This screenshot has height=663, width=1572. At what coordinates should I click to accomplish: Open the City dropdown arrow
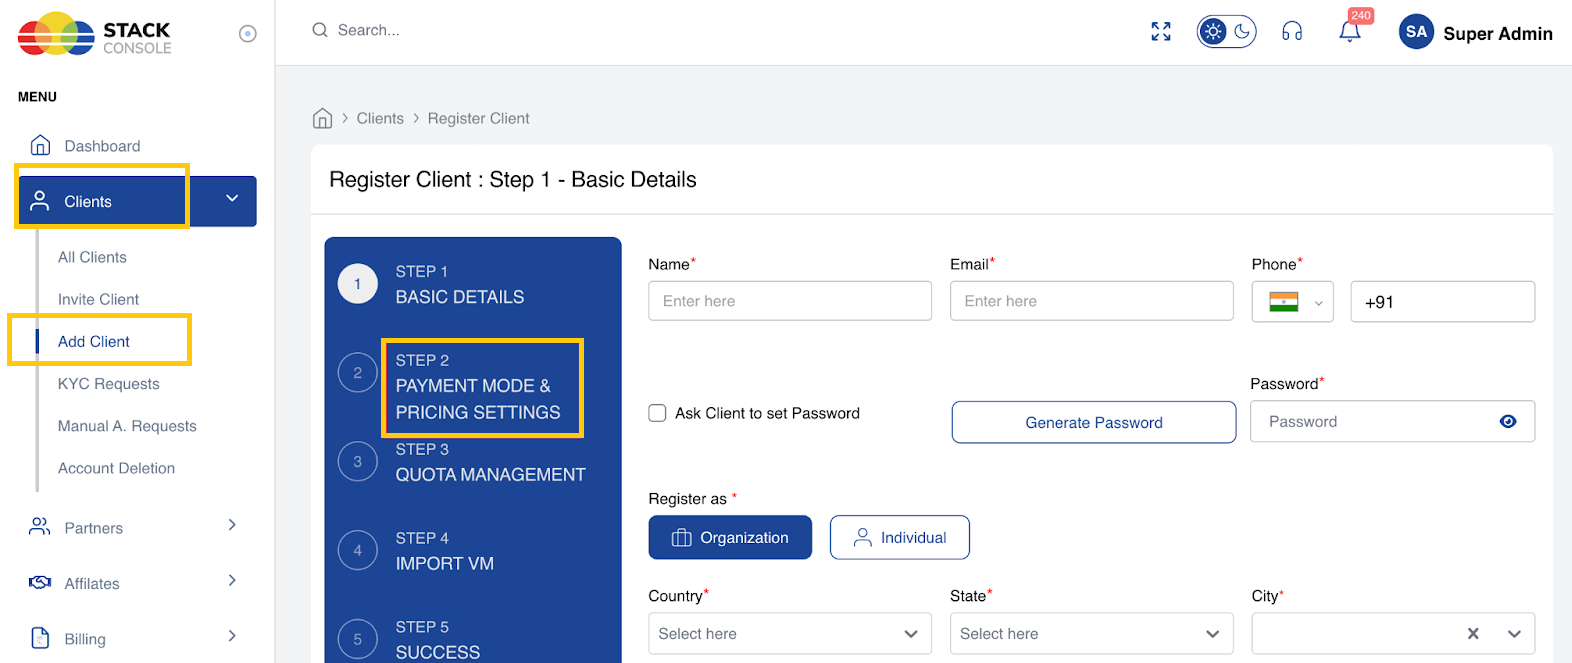coord(1514,634)
